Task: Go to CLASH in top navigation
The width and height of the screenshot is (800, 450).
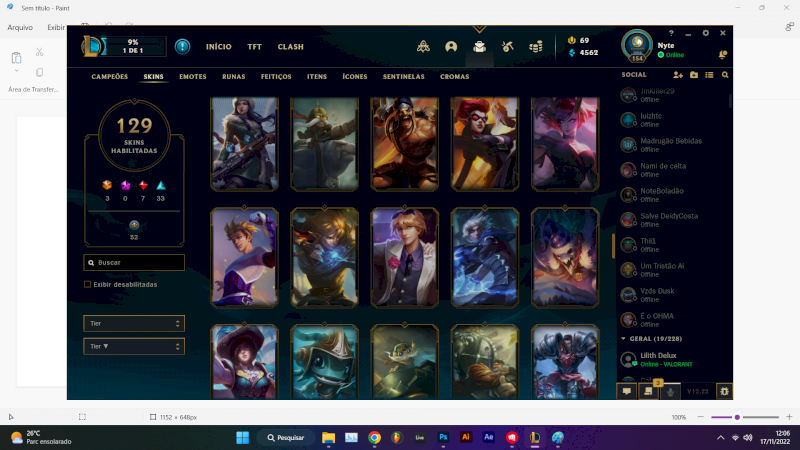Action: 290,46
